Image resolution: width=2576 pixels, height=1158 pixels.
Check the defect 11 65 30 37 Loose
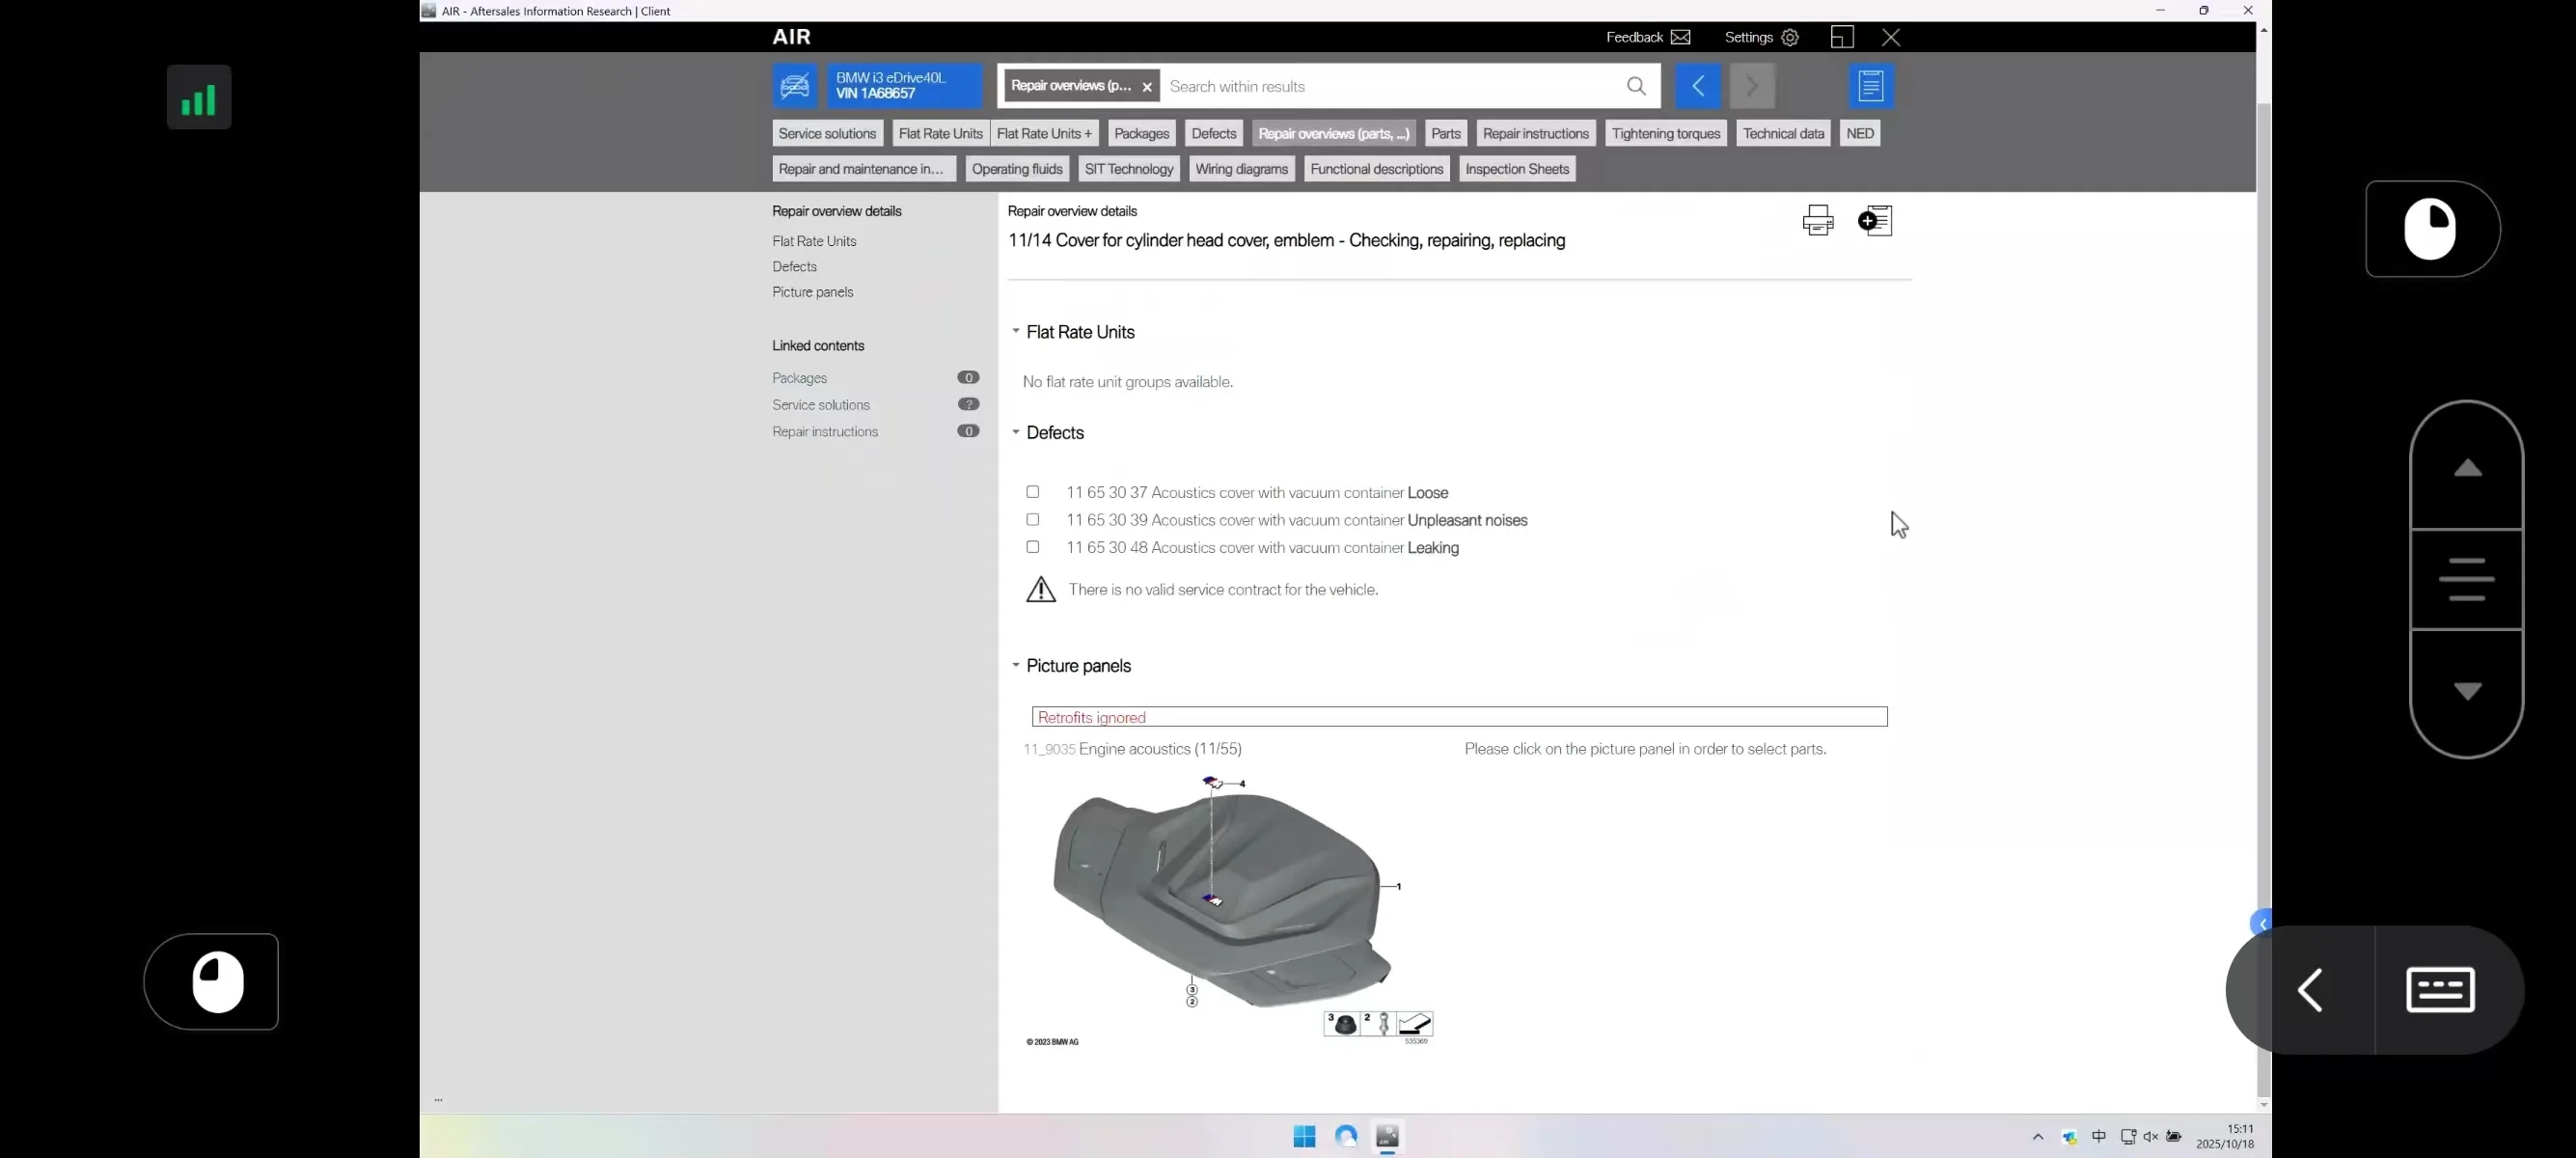tap(1033, 492)
